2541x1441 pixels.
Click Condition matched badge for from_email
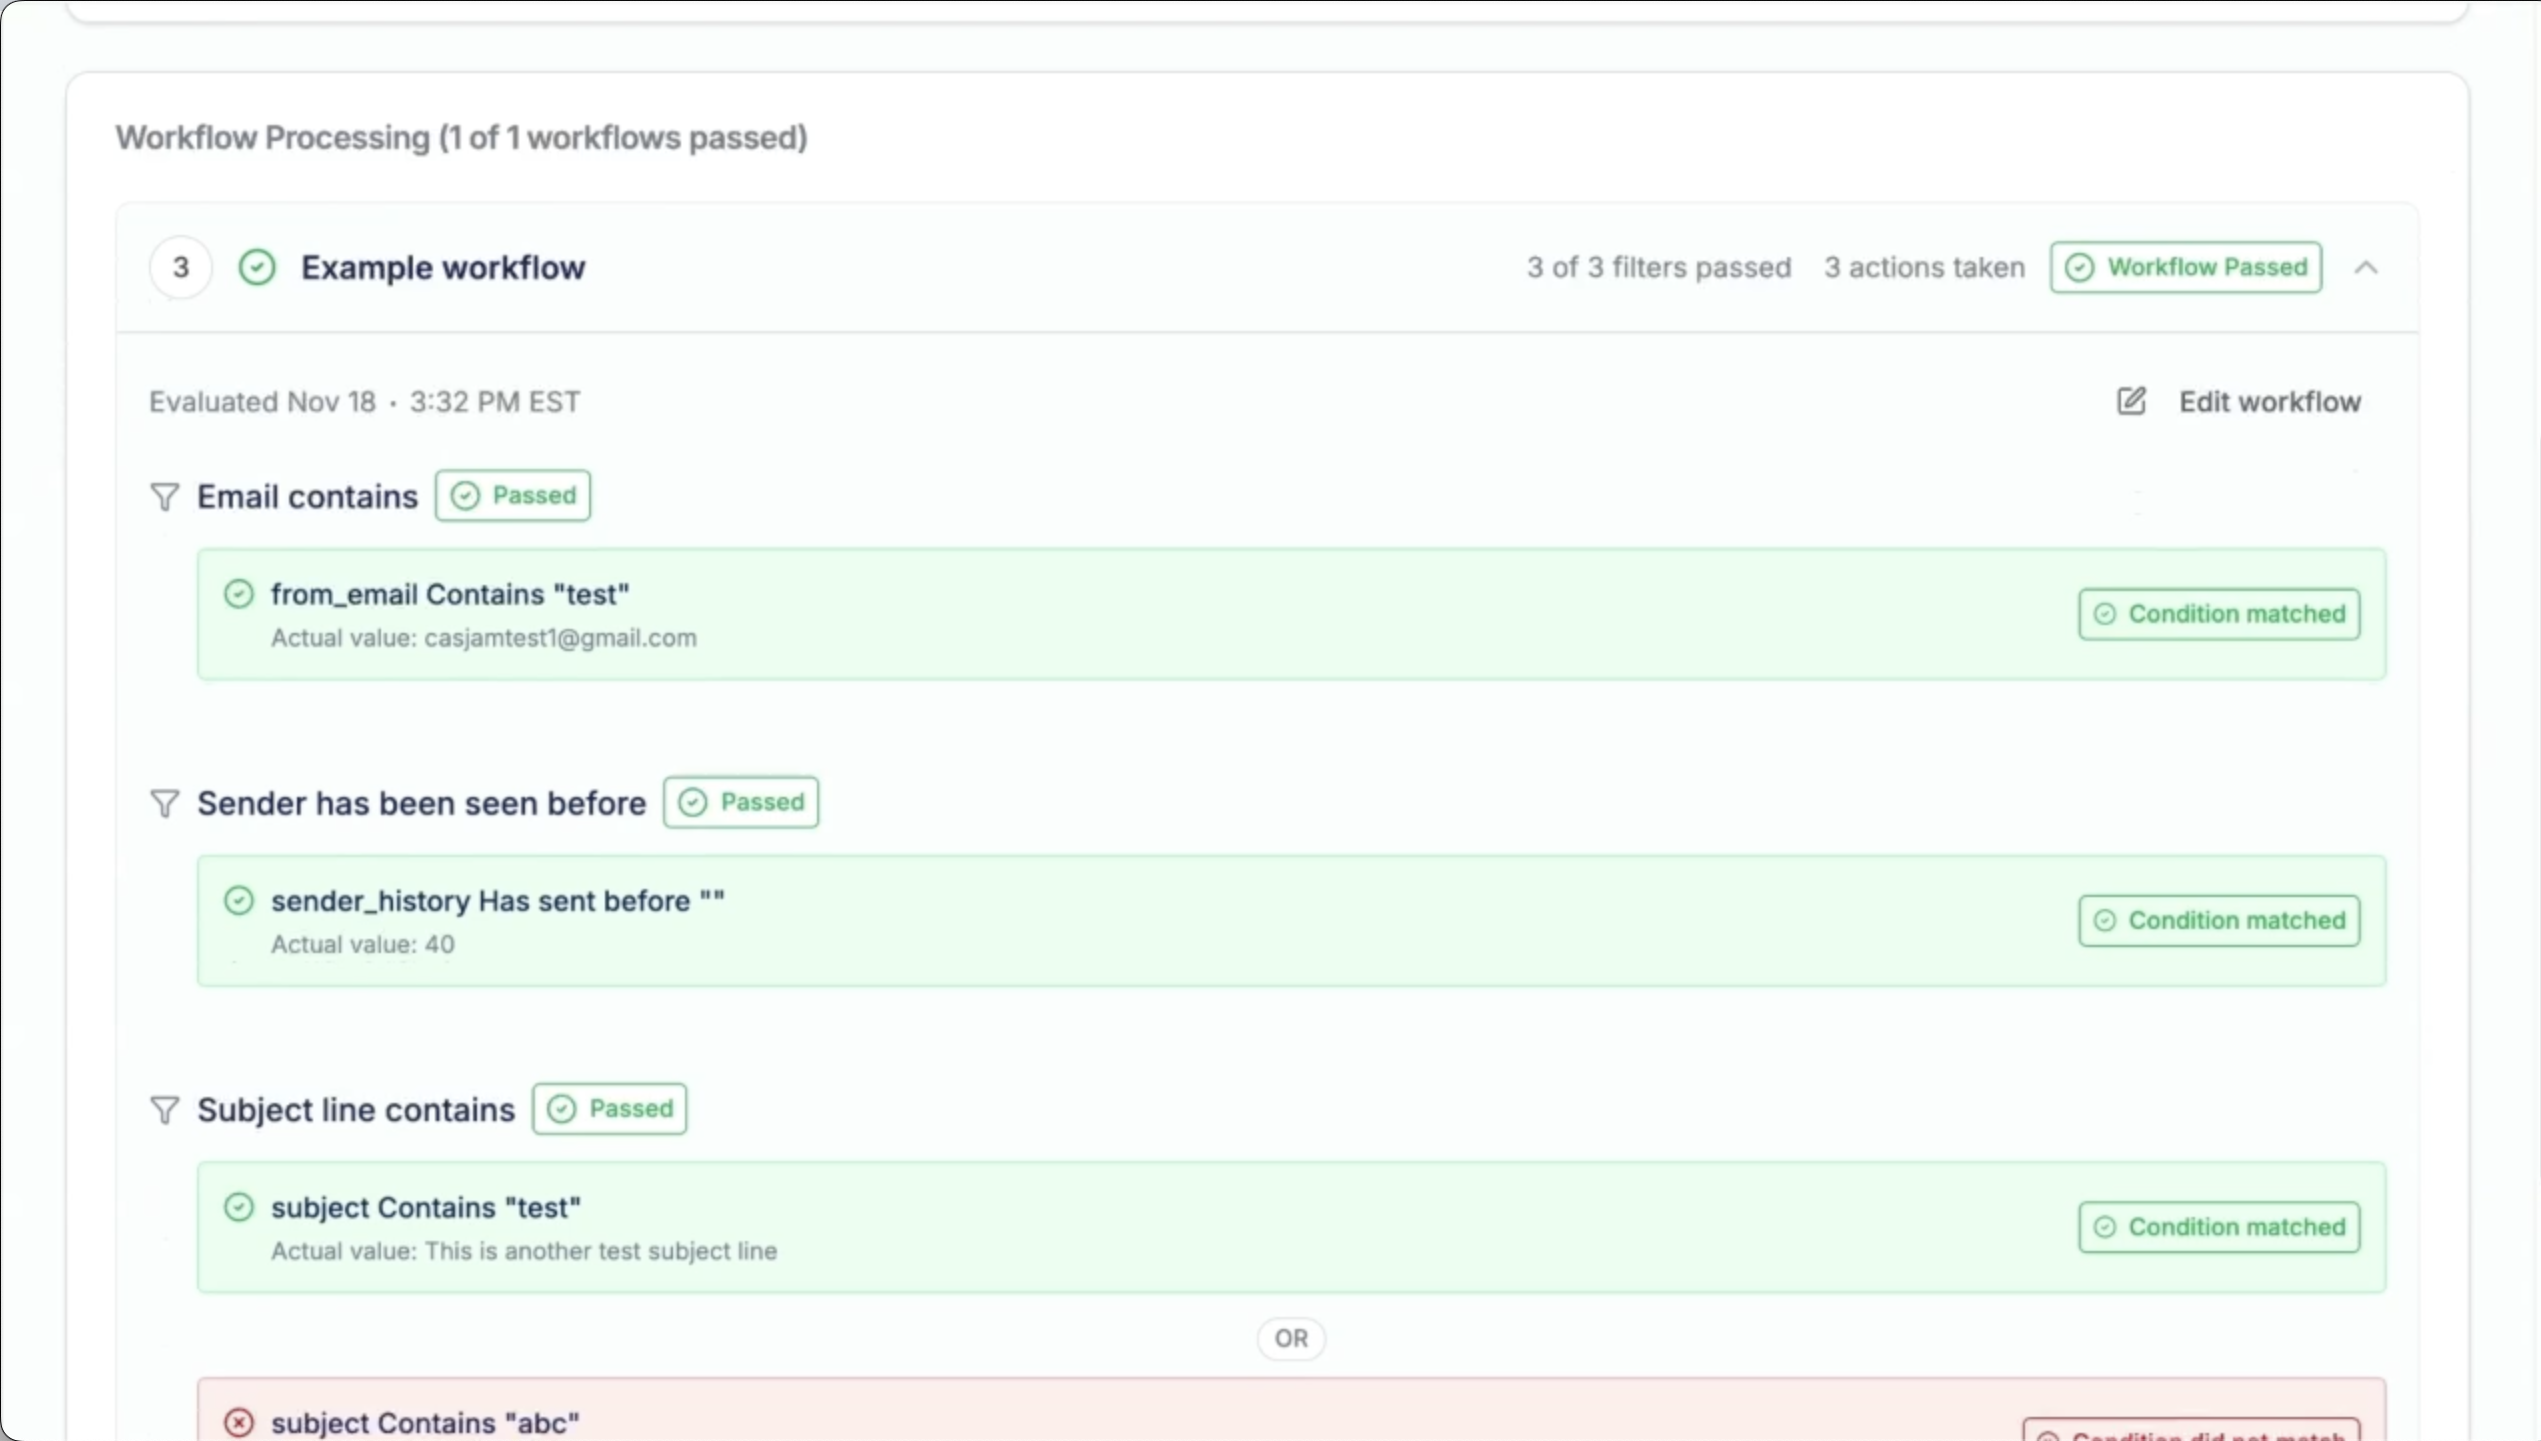(x=2218, y=614)
